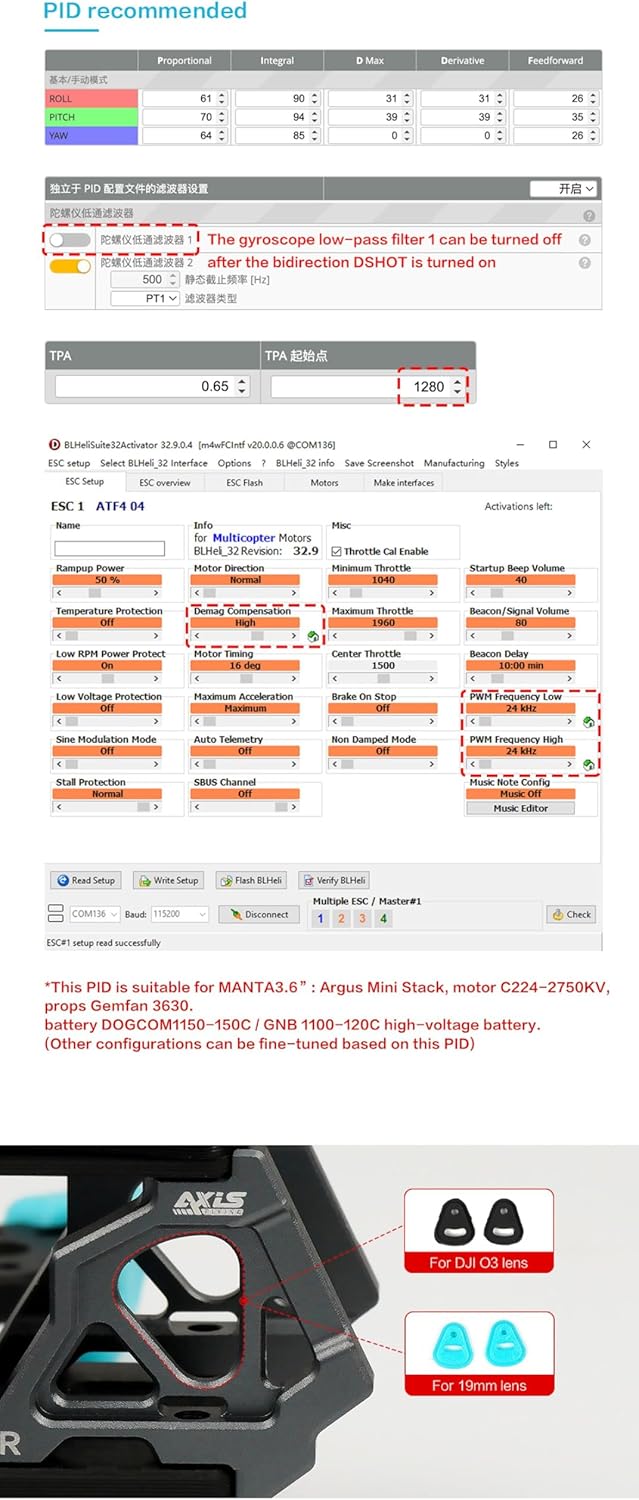Click green icon beside PWM Frequency High
The height and width of the screenshot is (1500, 639).
[x=589, y=765]
